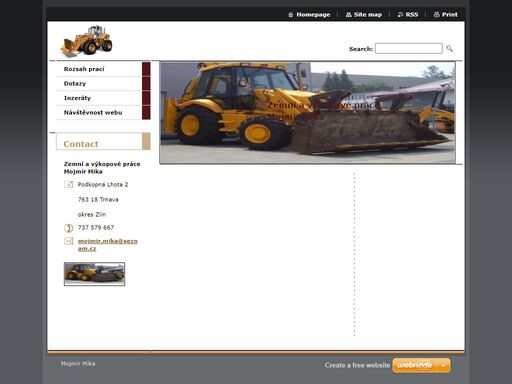Open the small excavator thumbnail
Viewport: 512px width, 384px height.
pyautogui.click(x=94, y=274)
